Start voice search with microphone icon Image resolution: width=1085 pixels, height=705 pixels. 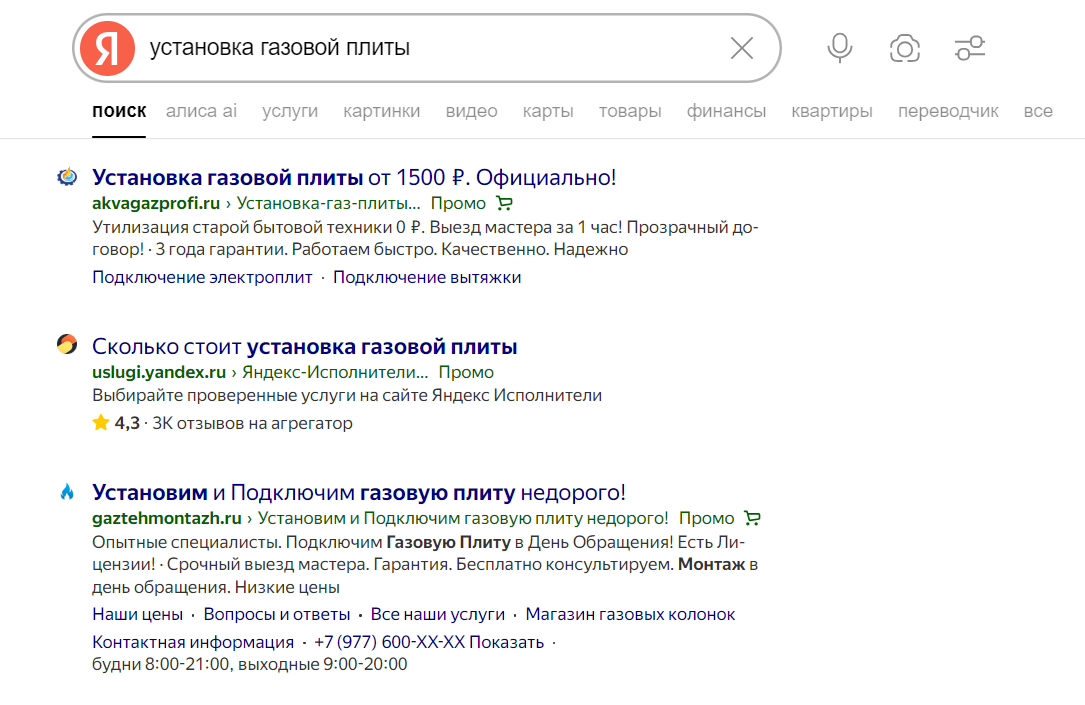839,48
